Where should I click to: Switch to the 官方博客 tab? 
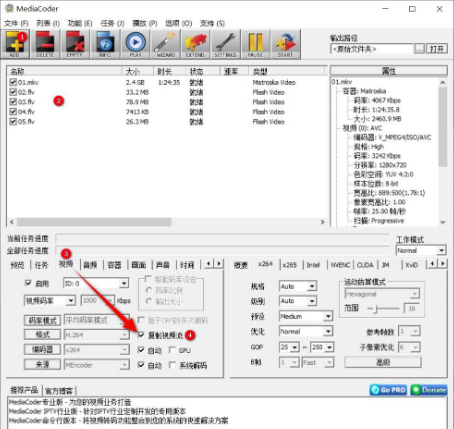click(59, 390)
